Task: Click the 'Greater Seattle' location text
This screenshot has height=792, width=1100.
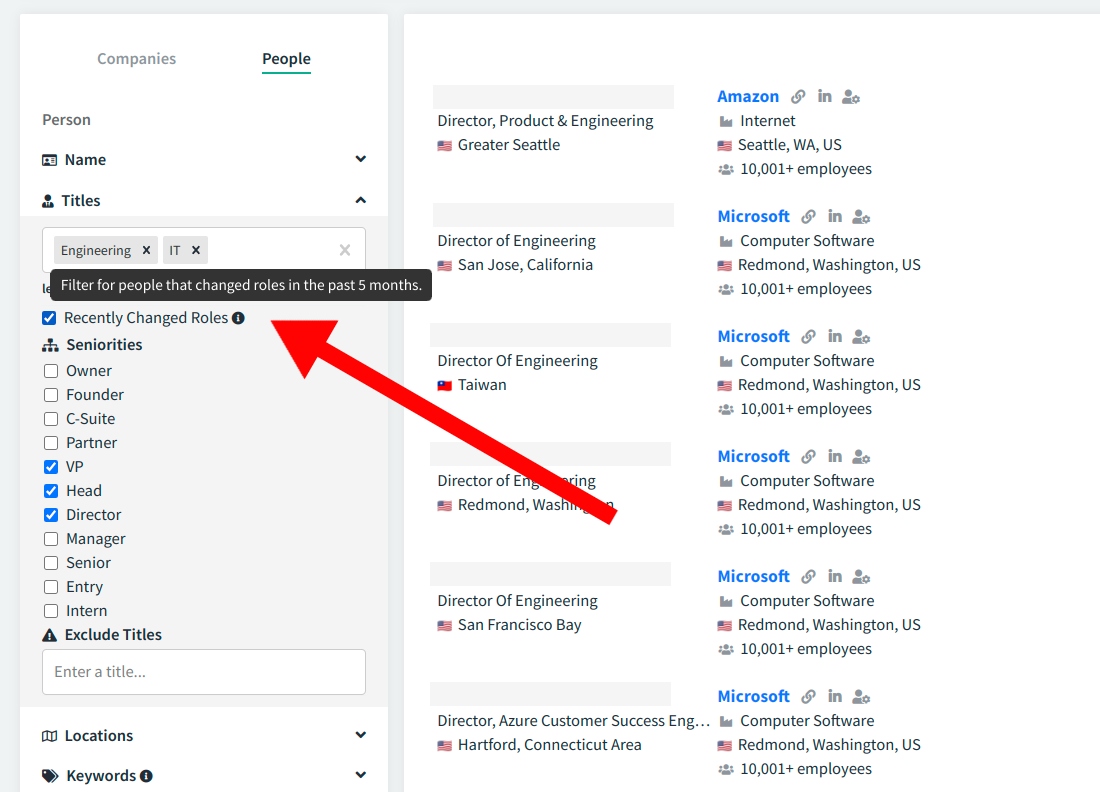Action: click(x=509, y=145)
